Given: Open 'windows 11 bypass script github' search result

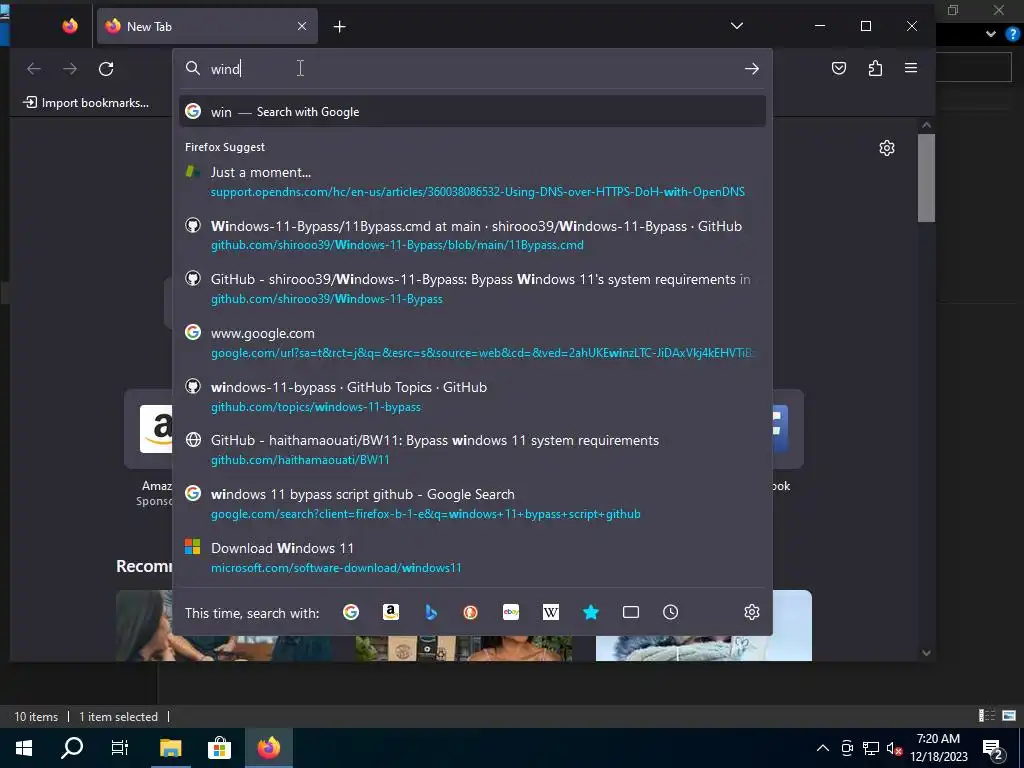Looking at the screenshot, I should click(472, 504).
